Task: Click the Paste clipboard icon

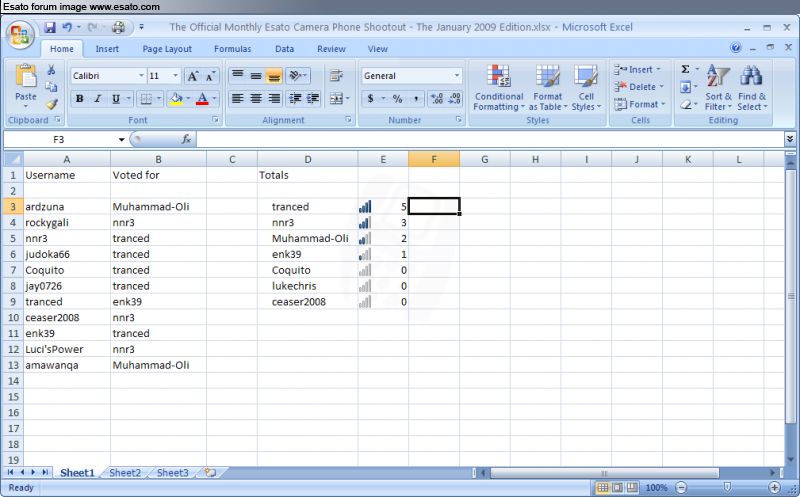Action: 26,77
